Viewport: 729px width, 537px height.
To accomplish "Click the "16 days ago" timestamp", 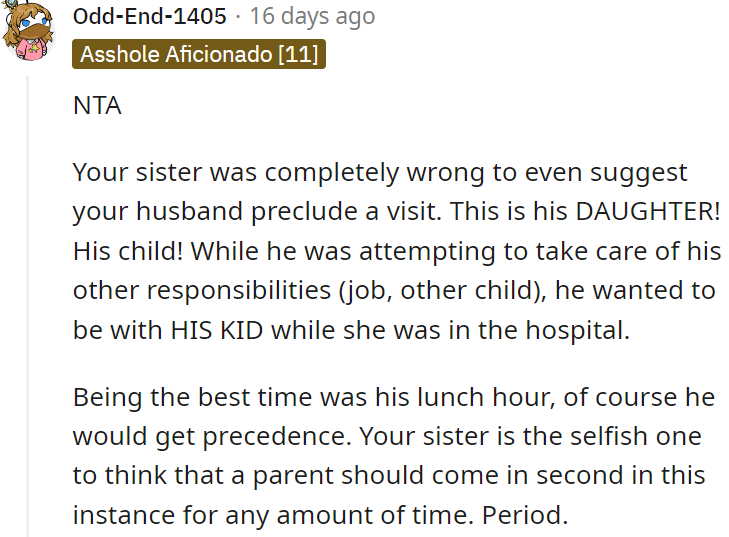I will click(x=312, y=16).
